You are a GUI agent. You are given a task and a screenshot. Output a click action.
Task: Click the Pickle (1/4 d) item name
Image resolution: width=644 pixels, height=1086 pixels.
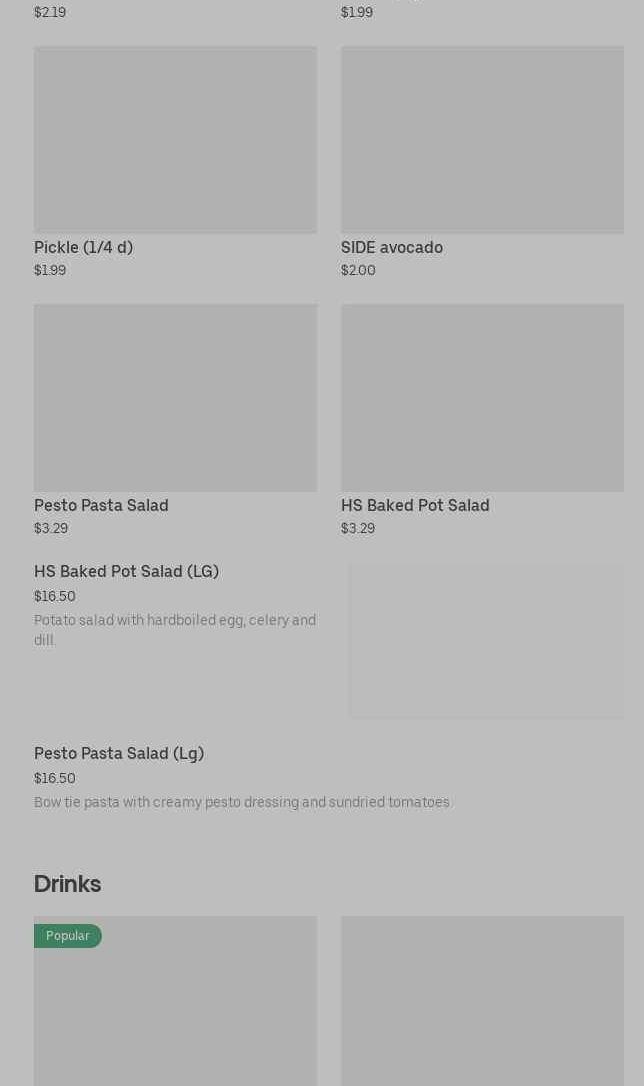83,247
